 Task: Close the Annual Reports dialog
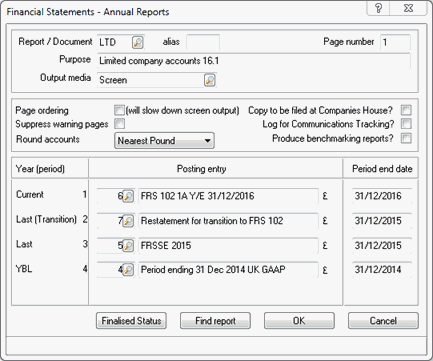point(408,8)
